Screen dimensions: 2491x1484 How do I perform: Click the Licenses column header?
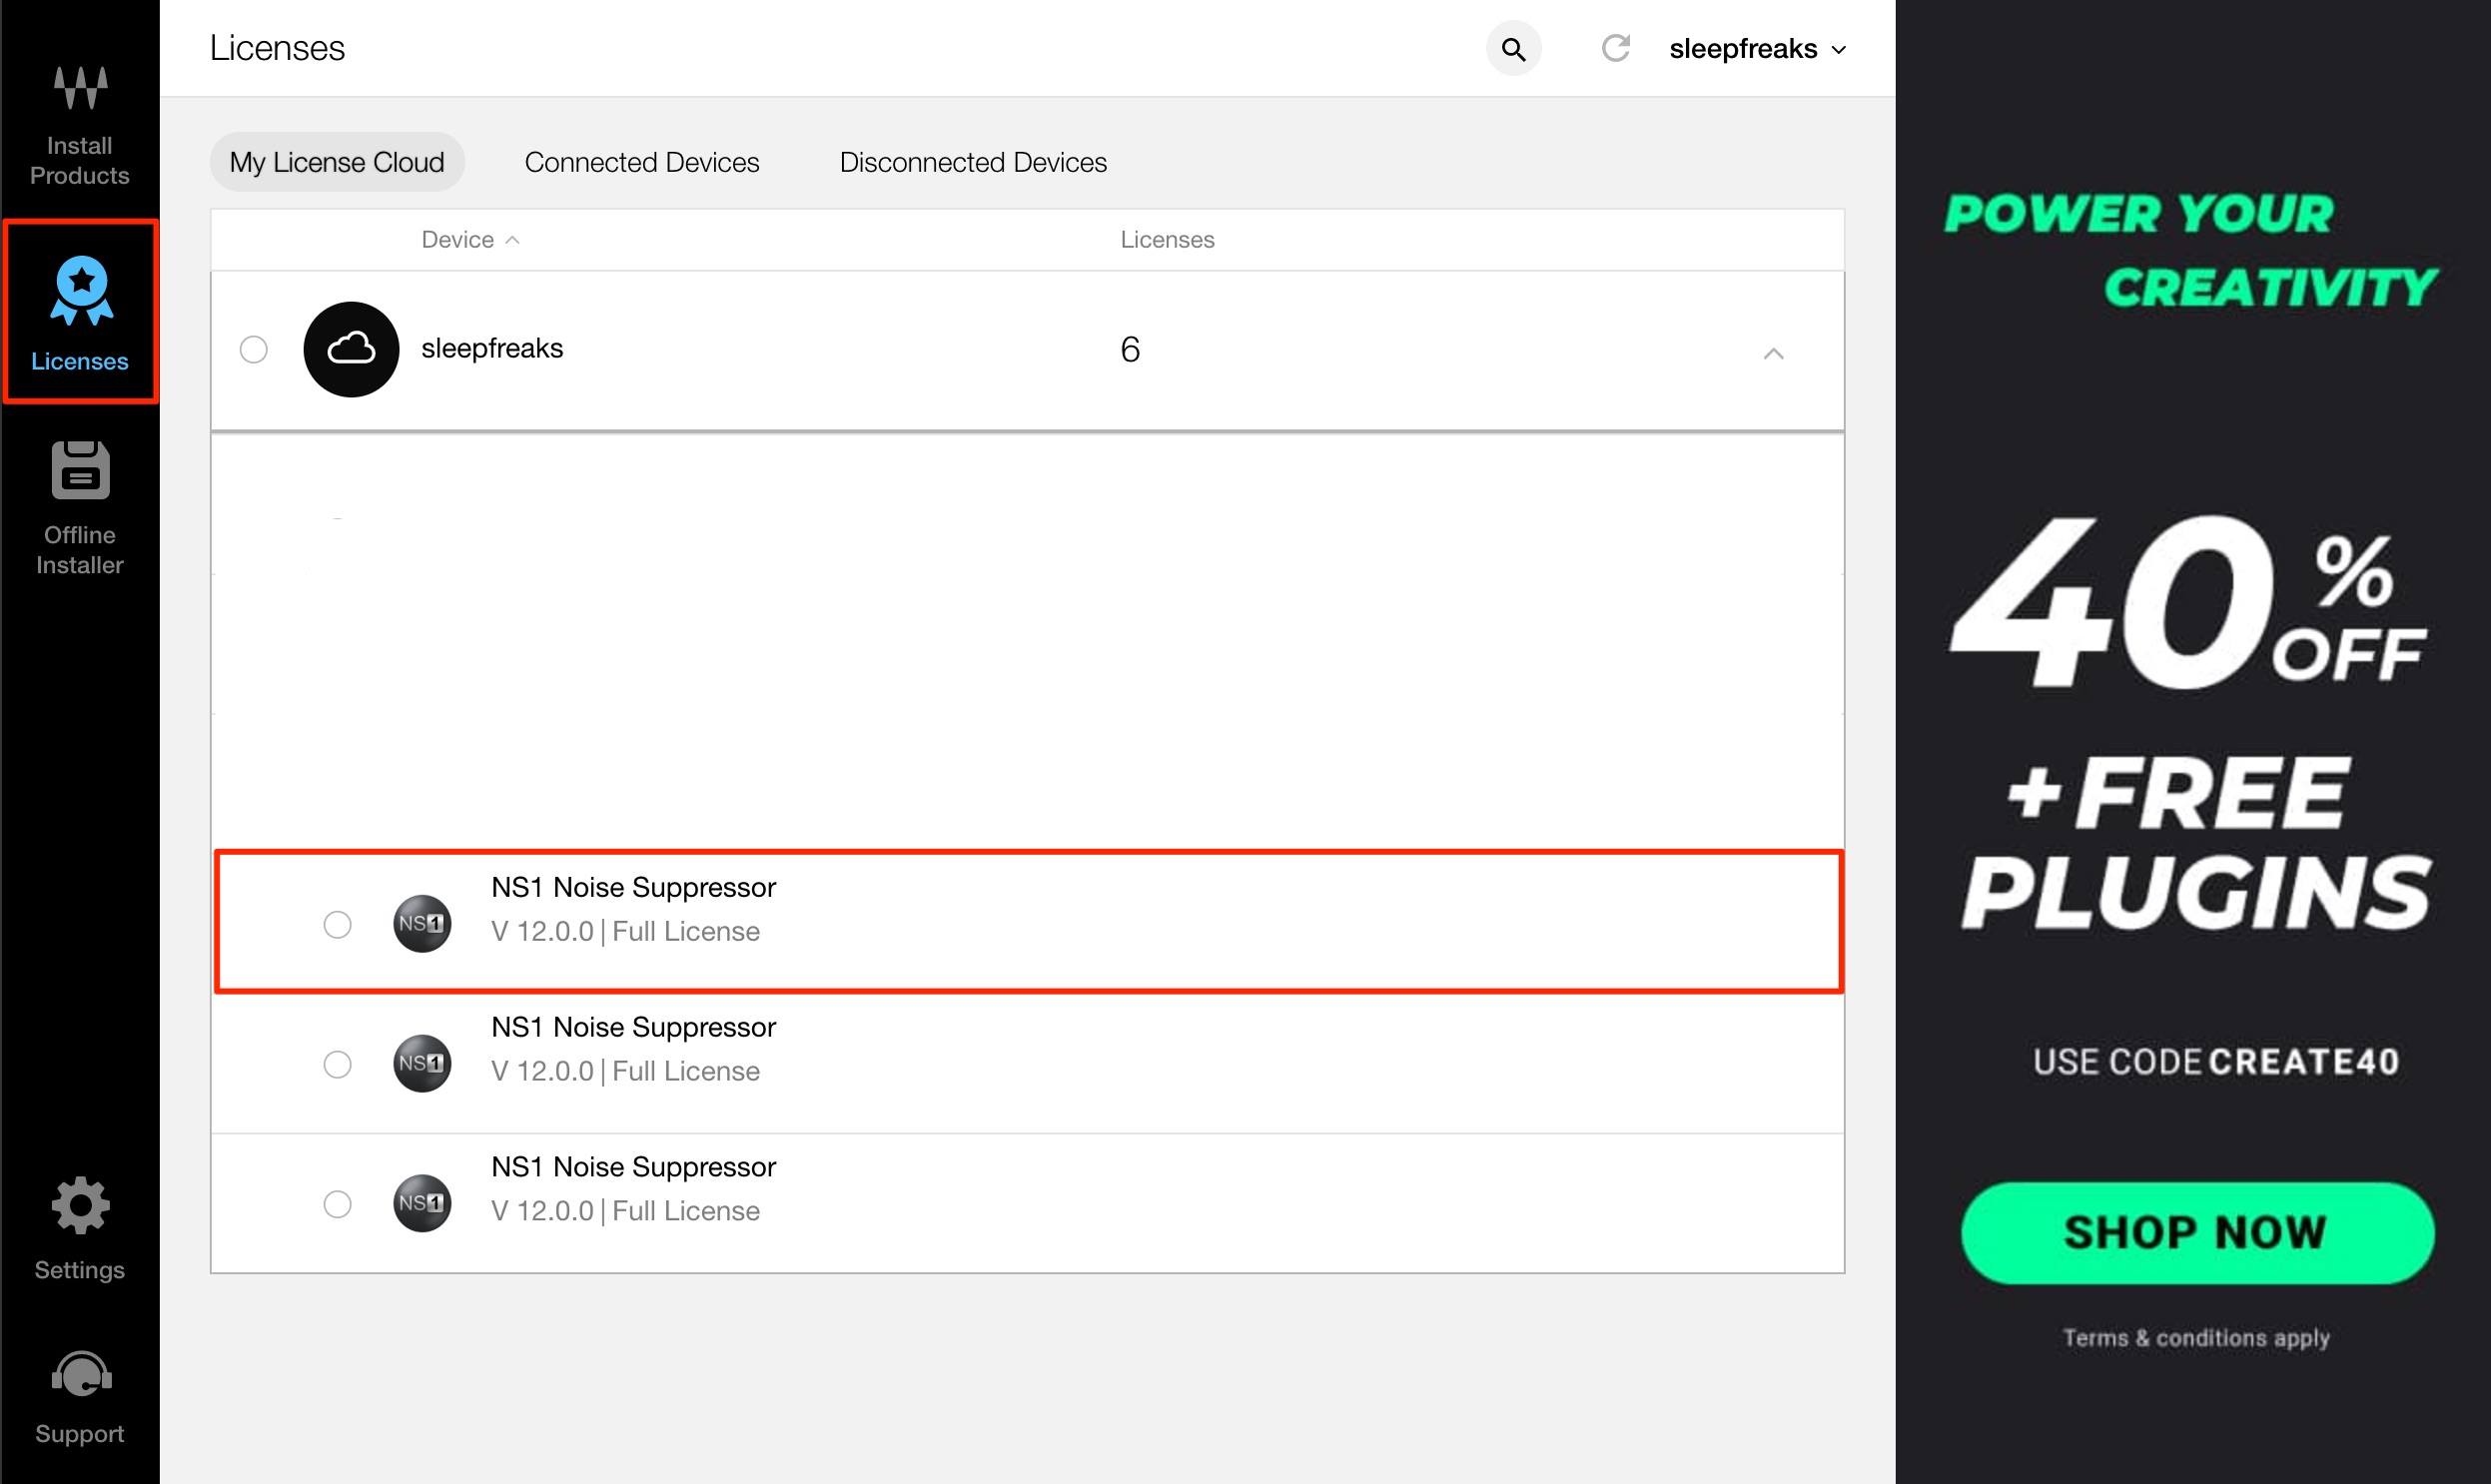tap(1167, 239)
